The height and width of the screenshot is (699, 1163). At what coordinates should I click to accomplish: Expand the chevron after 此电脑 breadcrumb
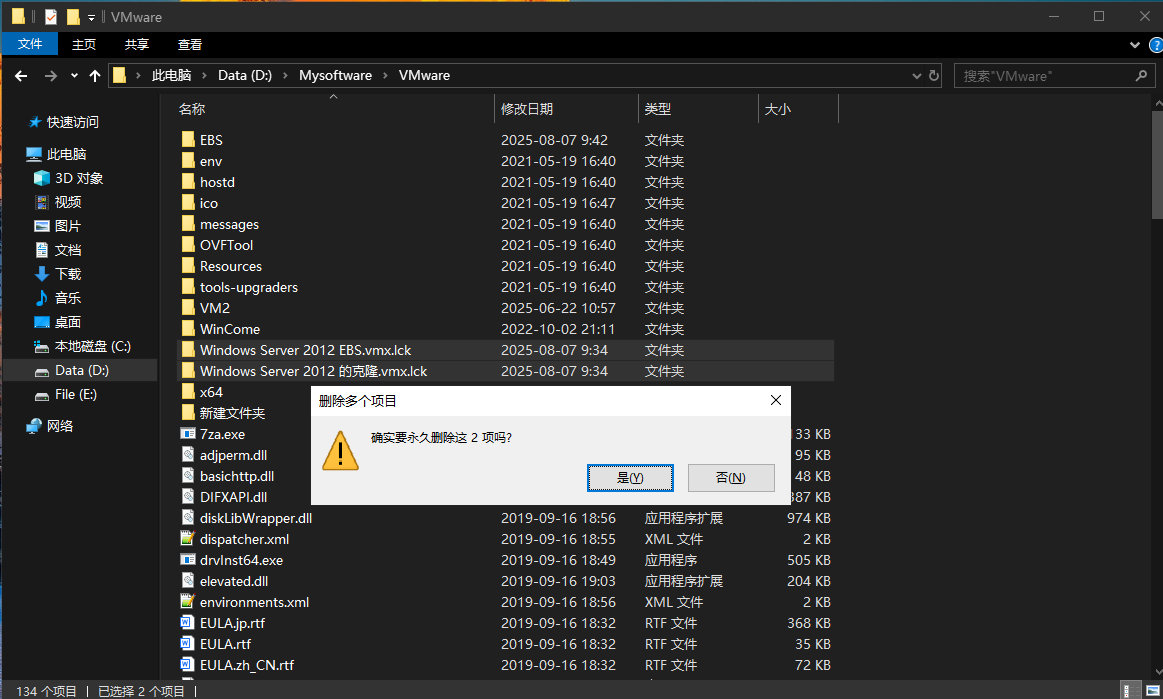(205, 76)
